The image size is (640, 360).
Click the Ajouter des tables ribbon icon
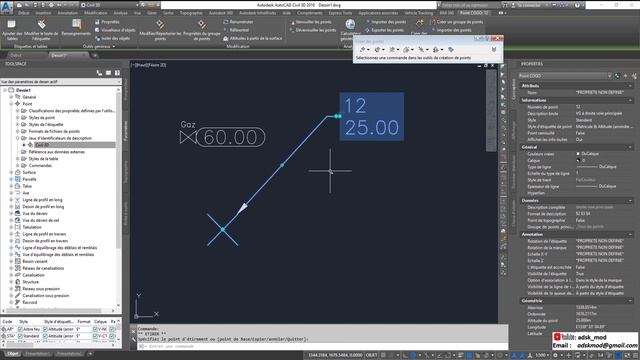pyautogui.click(x=12, y=25)
